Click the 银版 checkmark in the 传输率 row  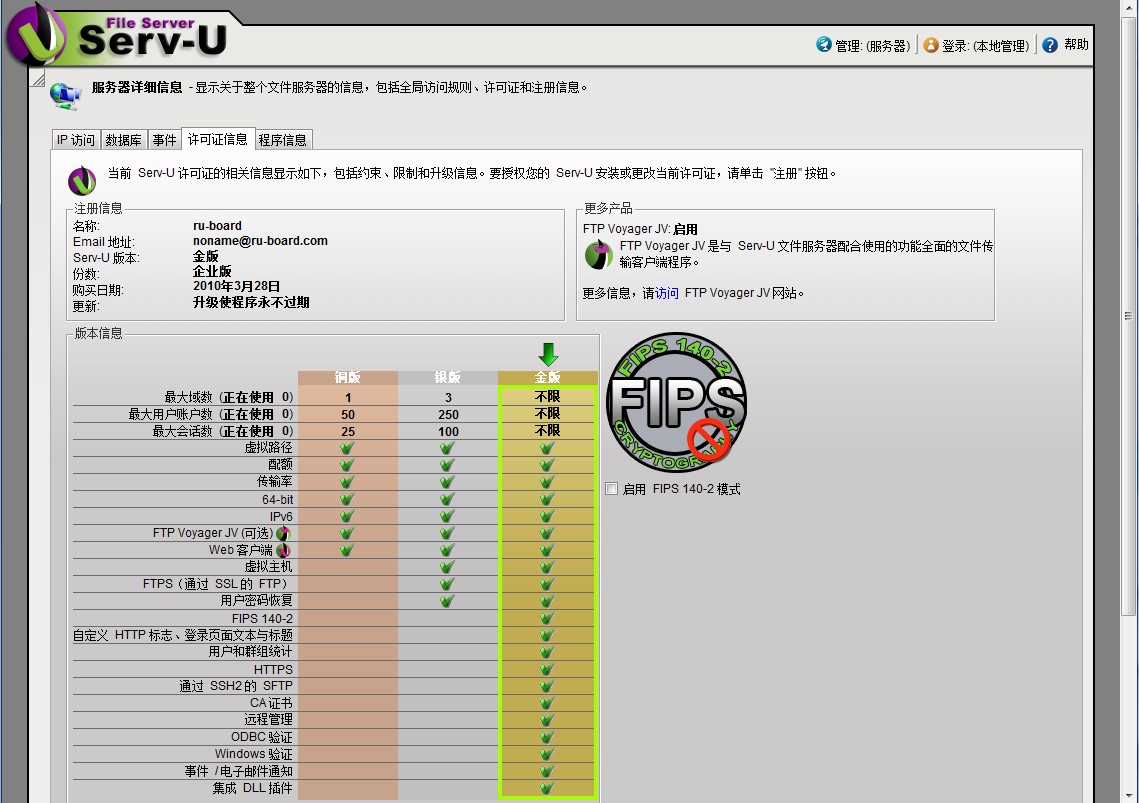[x=447, y=482]
